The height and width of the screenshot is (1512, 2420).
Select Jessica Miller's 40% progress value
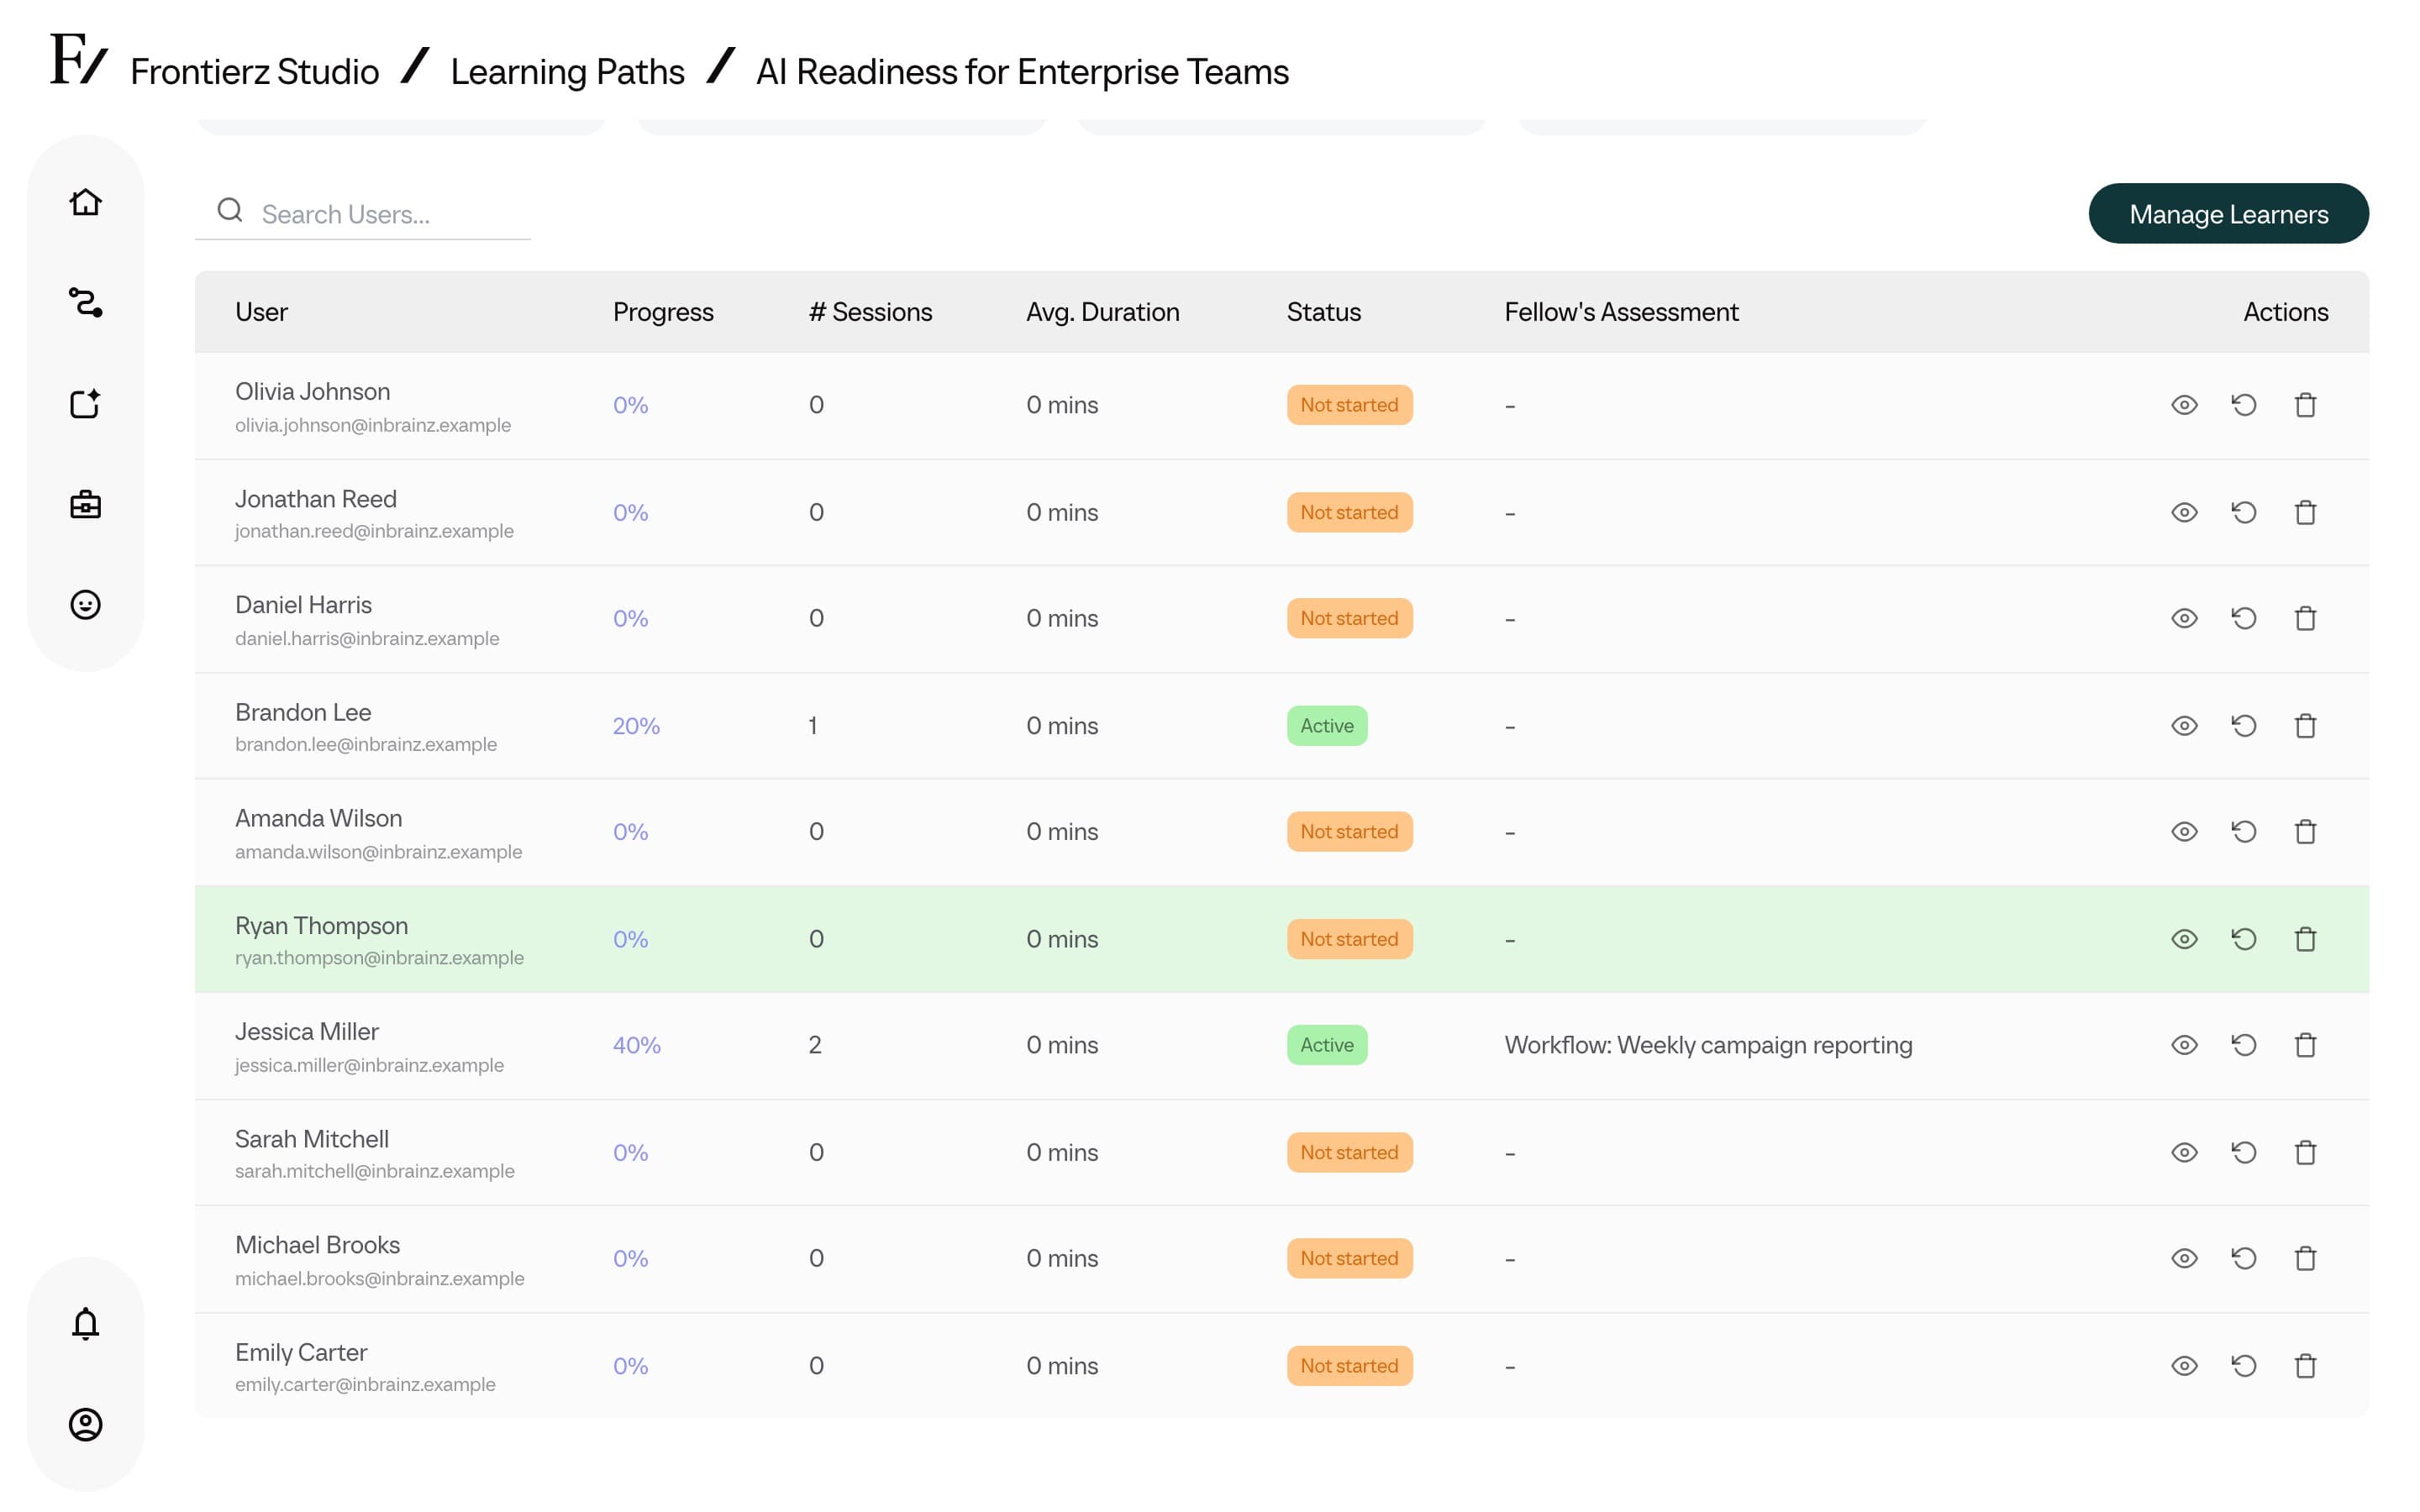tap(636, 1045)
